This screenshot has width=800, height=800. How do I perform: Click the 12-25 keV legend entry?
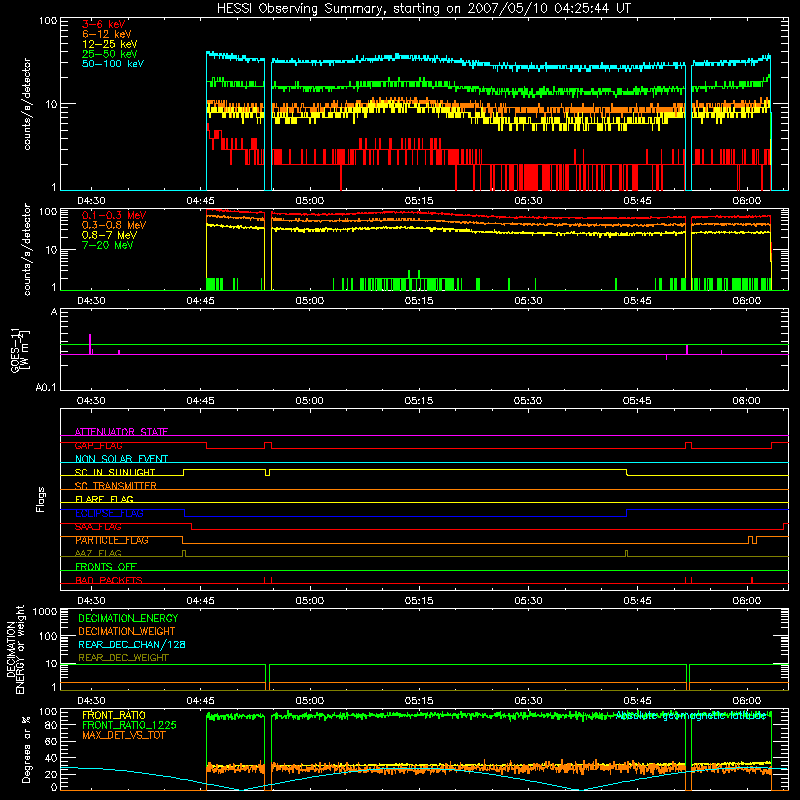coord(109,44)
